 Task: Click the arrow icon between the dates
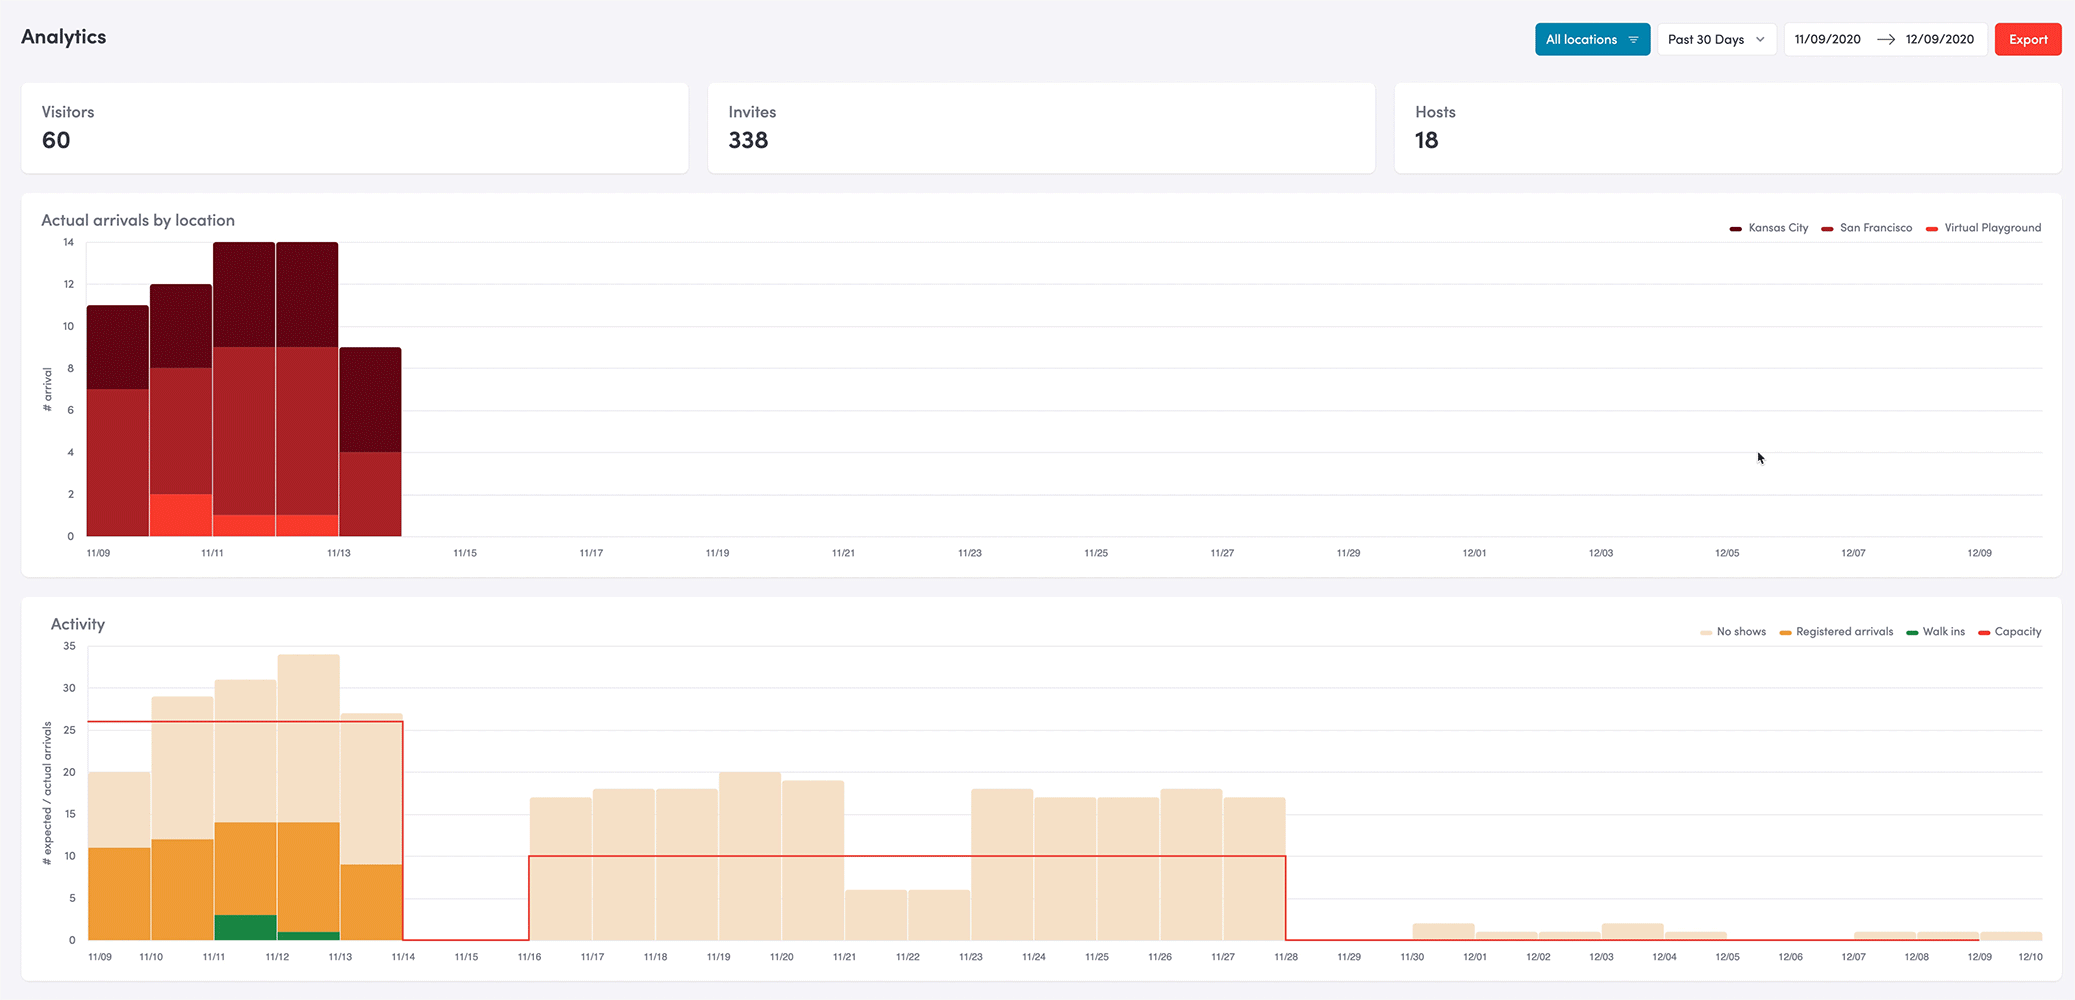tap(1885, 40)
